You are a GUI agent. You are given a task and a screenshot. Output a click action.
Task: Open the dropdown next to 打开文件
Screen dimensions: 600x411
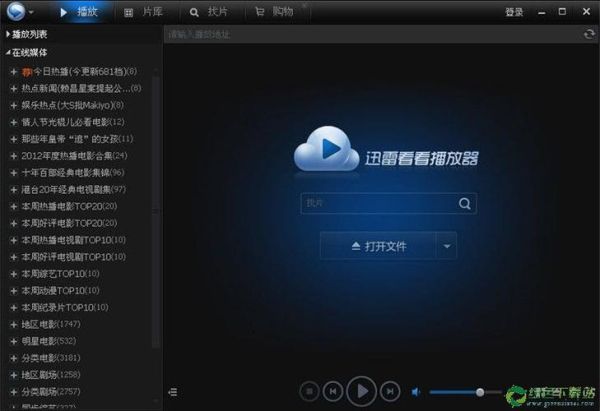[x=447, y=246]
